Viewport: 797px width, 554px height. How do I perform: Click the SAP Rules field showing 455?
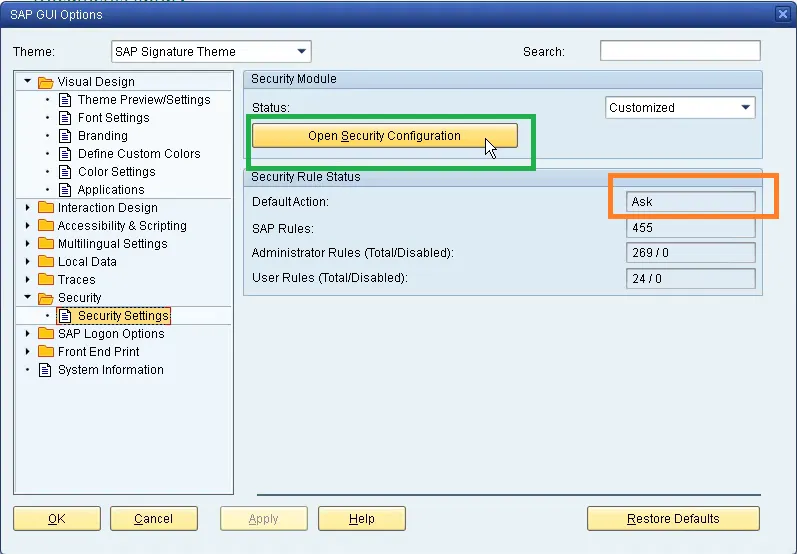click(691, 228)
